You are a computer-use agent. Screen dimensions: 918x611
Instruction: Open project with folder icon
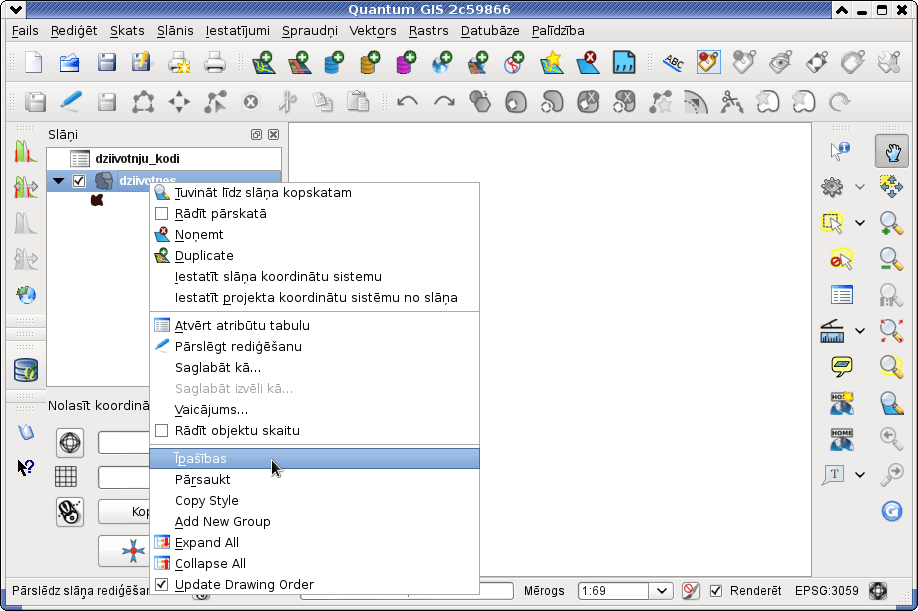pos(70,62)
